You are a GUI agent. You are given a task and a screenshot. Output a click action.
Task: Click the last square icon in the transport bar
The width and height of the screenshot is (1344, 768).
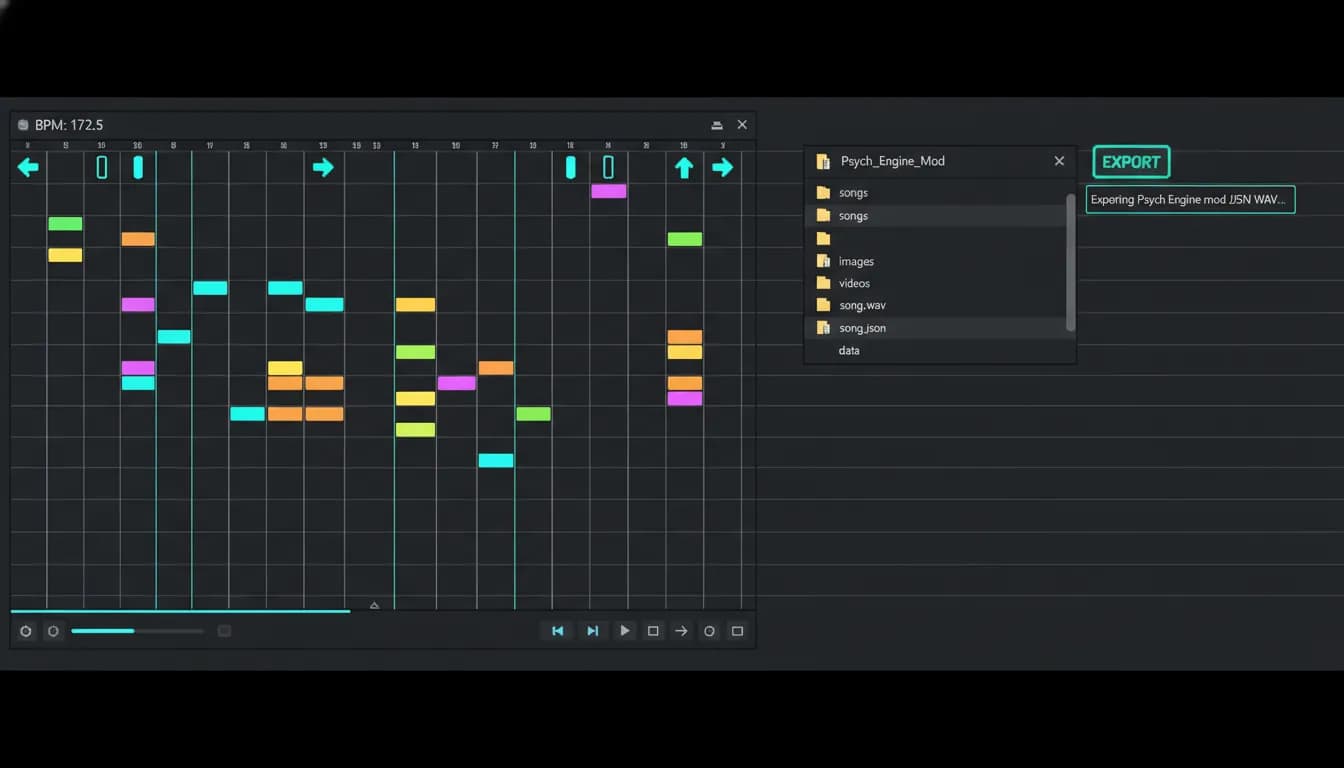tap(737, 631)
